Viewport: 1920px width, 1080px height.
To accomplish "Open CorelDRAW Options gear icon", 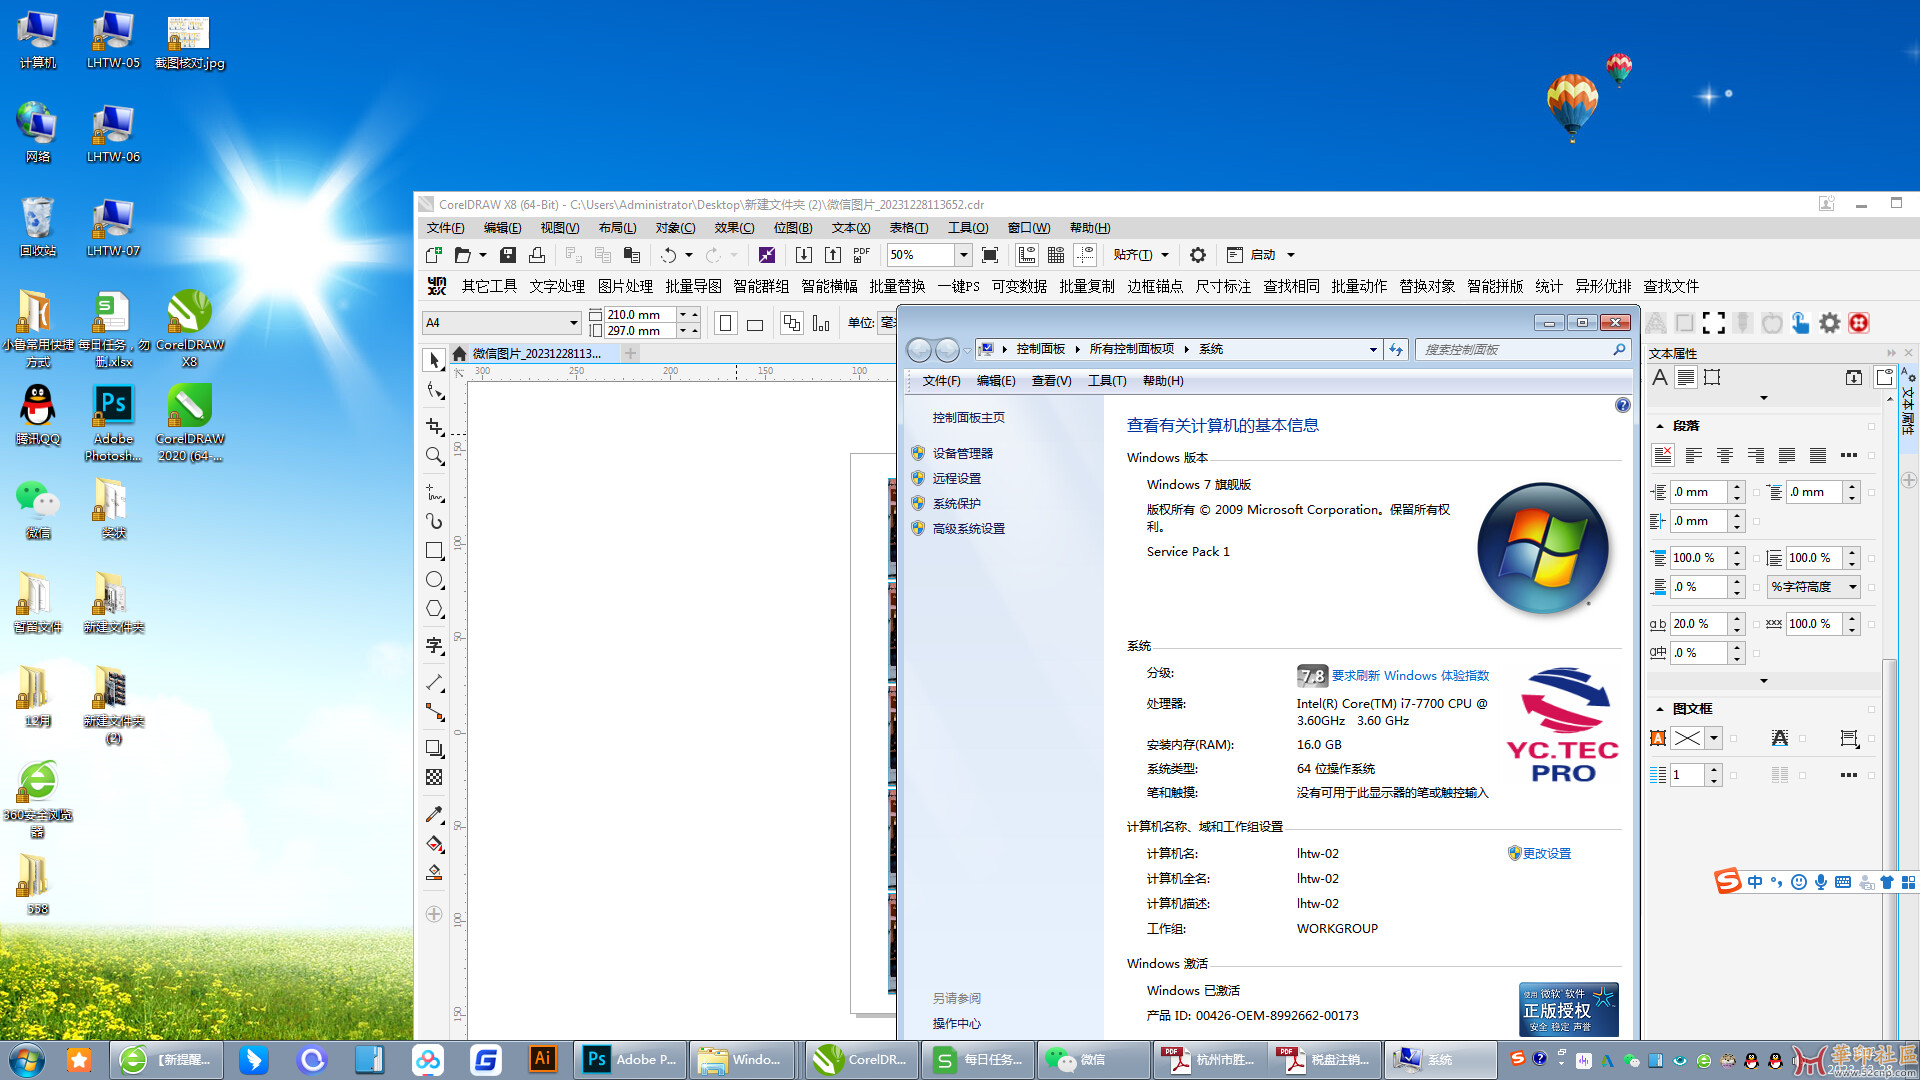I will coord(1198,255).
